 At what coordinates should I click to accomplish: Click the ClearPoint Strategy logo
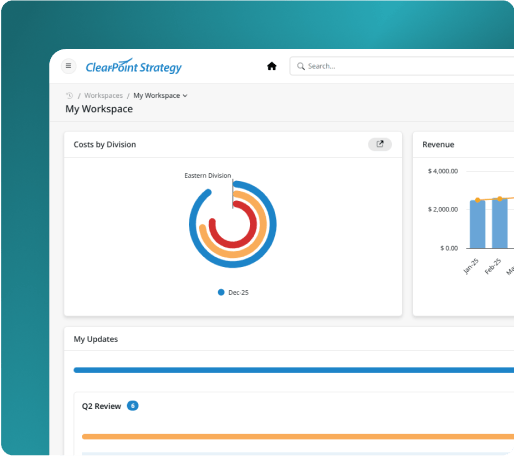(x=133, y=66)
